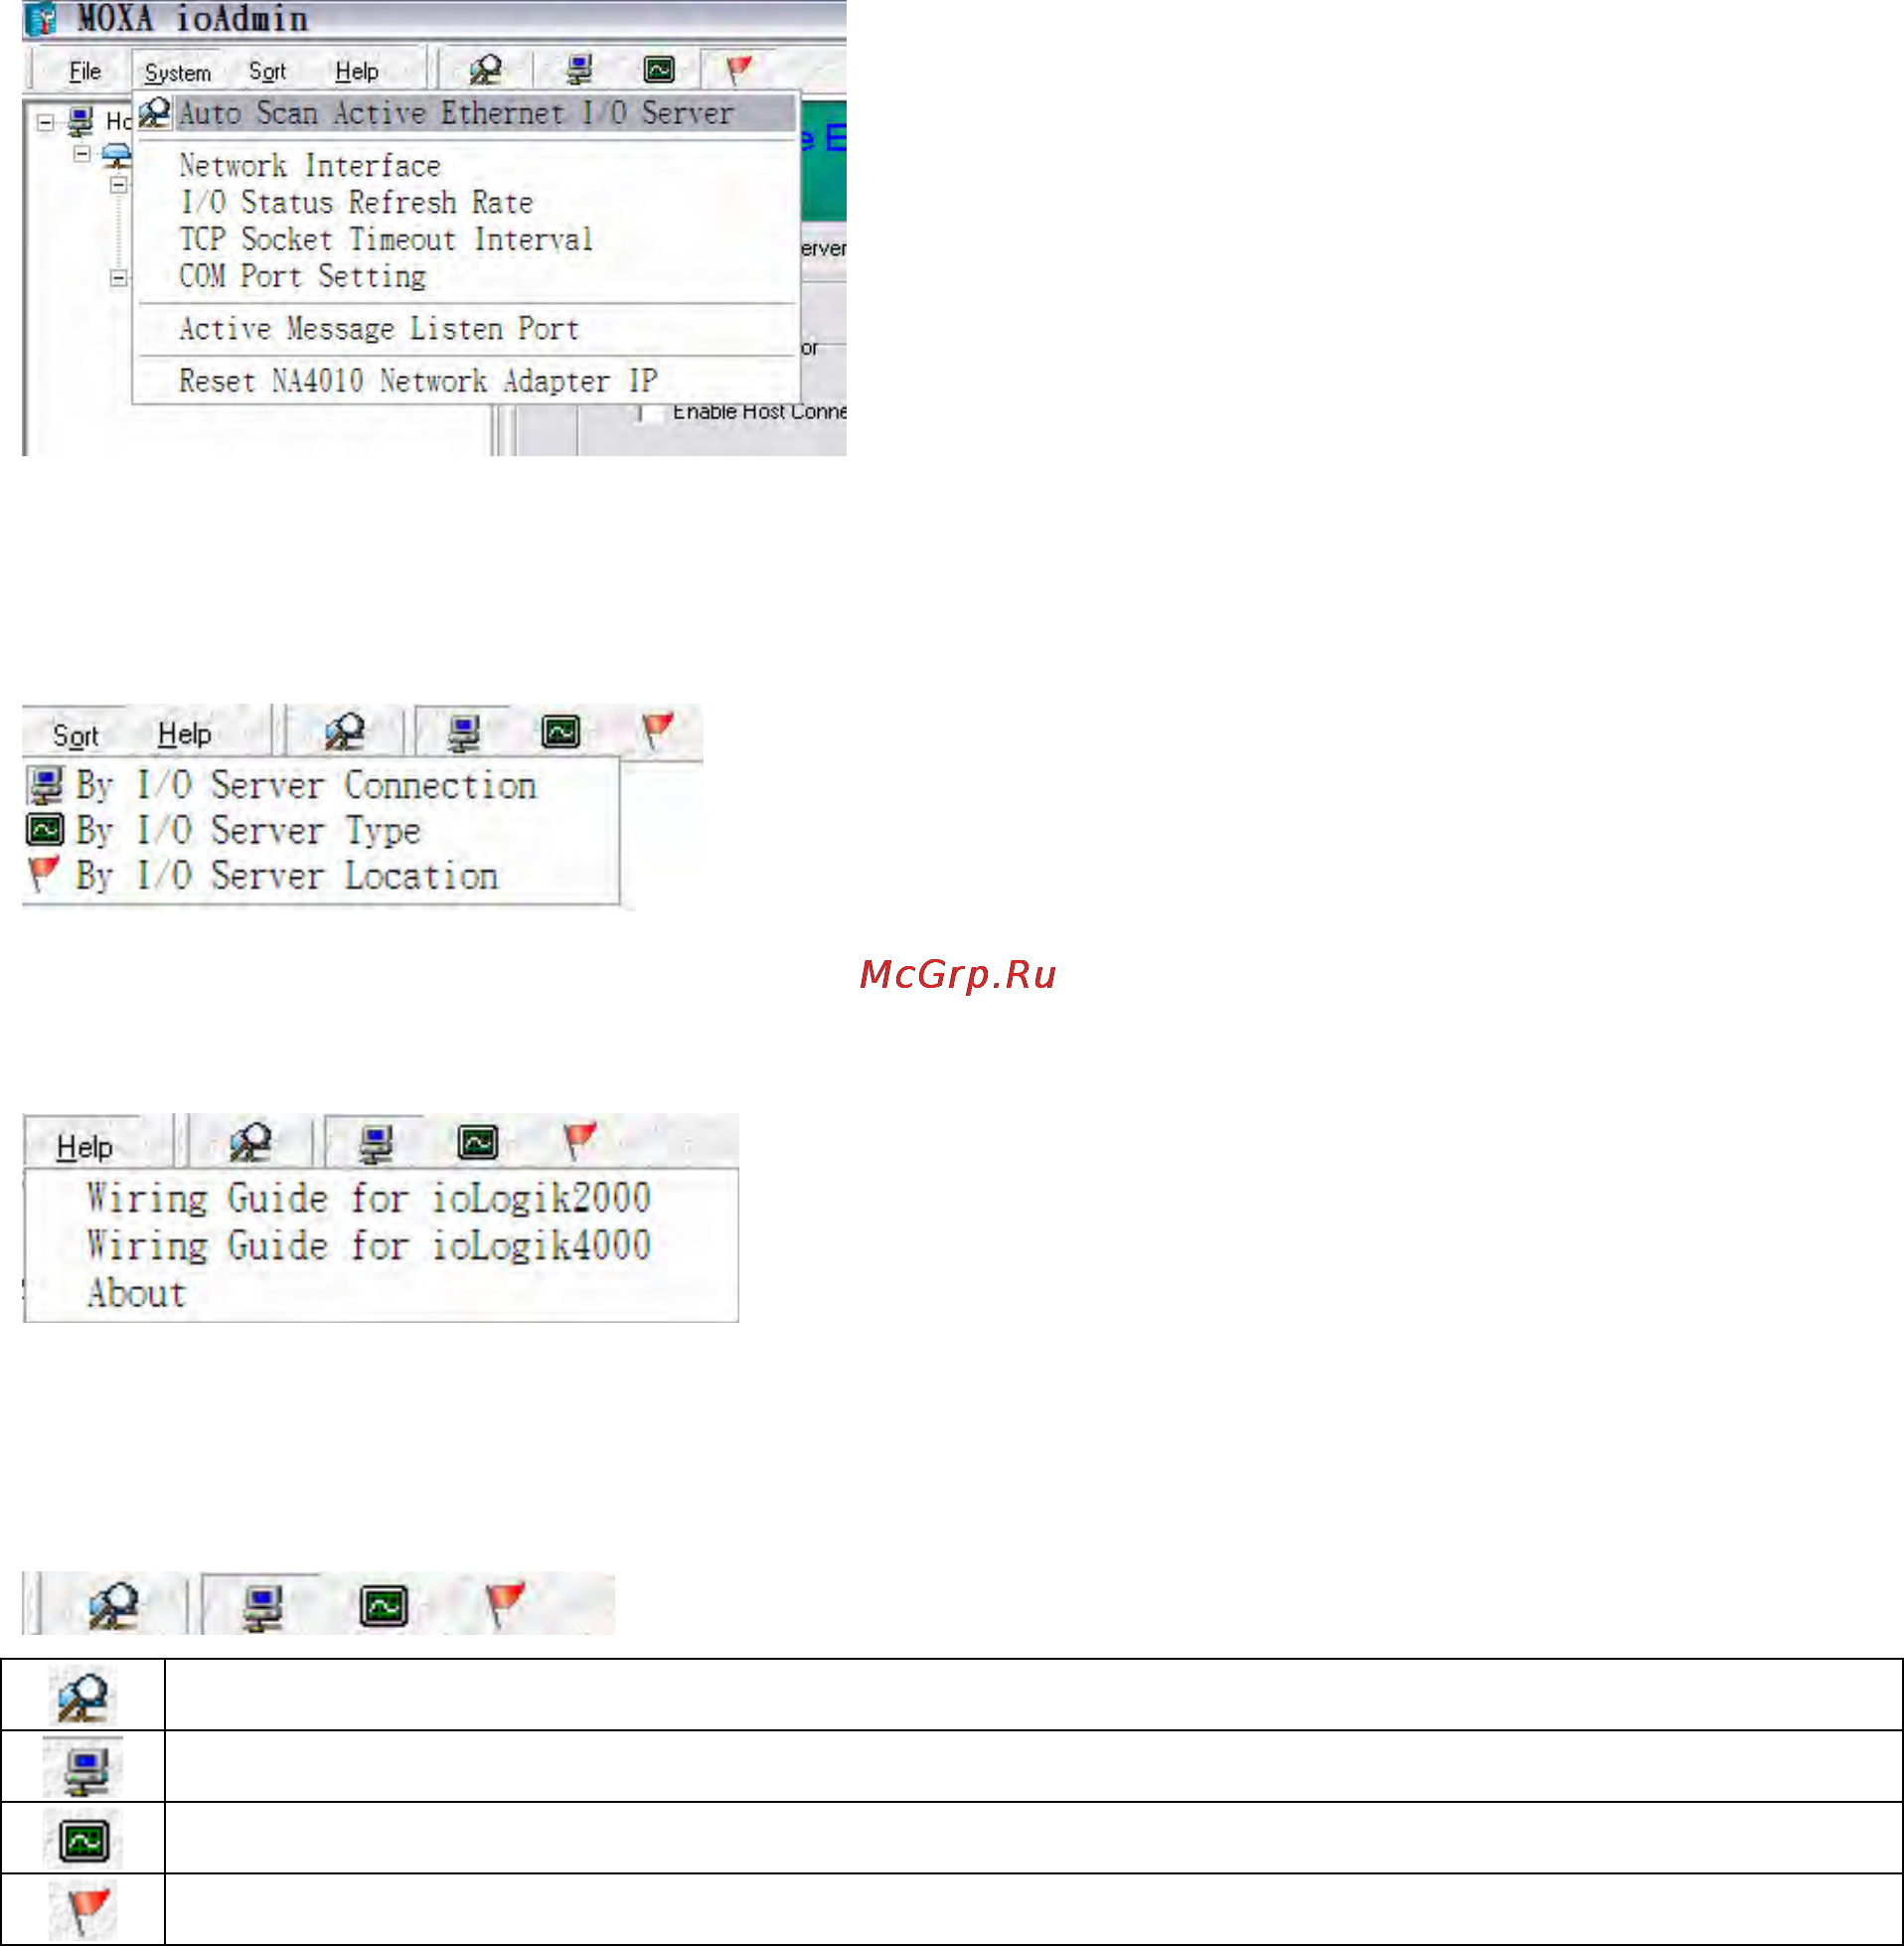Tick the Enable Host Connection checkbox
This screenshot has width=1904, height=1946.
pos(650,412)
